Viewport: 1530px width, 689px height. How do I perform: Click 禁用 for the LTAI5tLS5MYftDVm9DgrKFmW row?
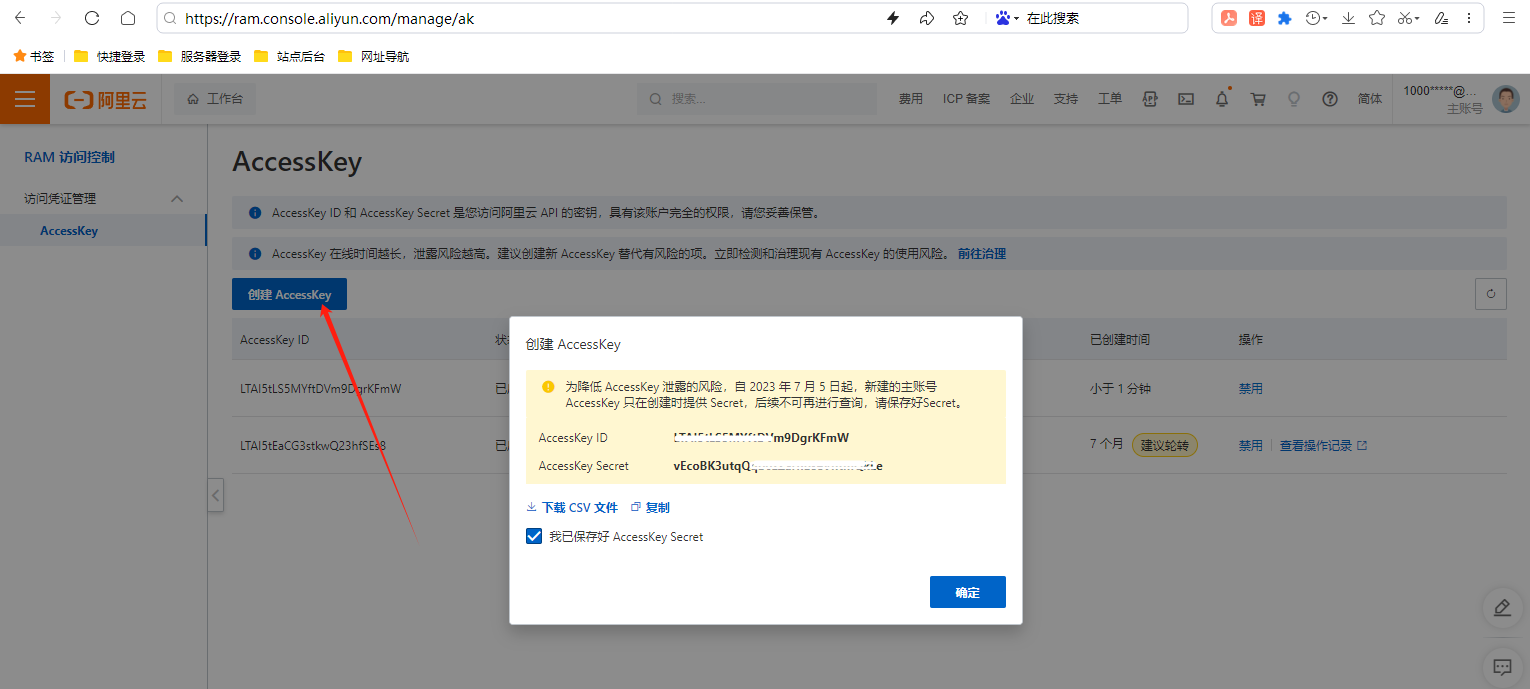[1250, 388]
